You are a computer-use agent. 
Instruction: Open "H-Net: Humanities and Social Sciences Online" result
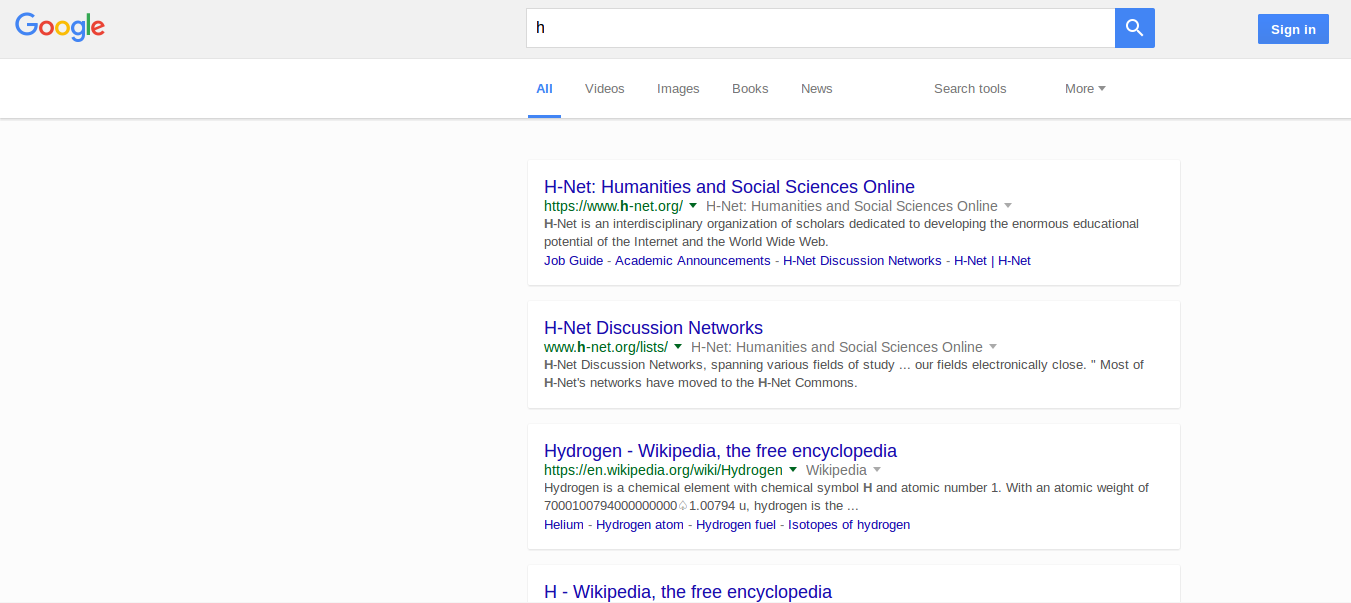click(729, 187)
